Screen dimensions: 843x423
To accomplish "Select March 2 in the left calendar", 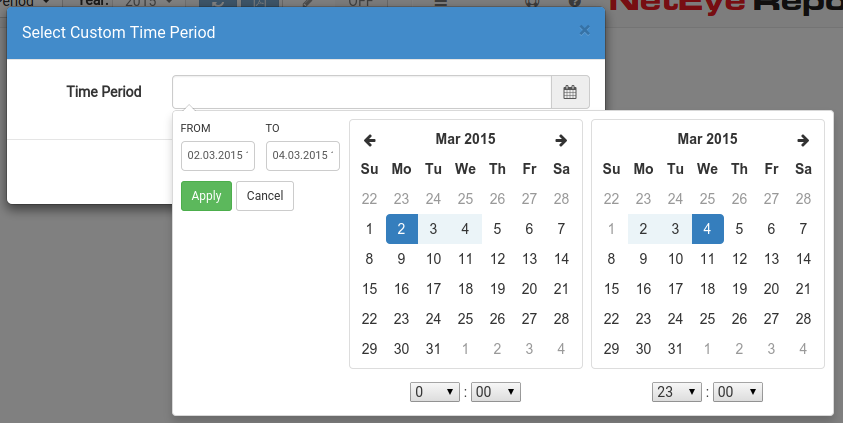I will (x=402, y=229).
